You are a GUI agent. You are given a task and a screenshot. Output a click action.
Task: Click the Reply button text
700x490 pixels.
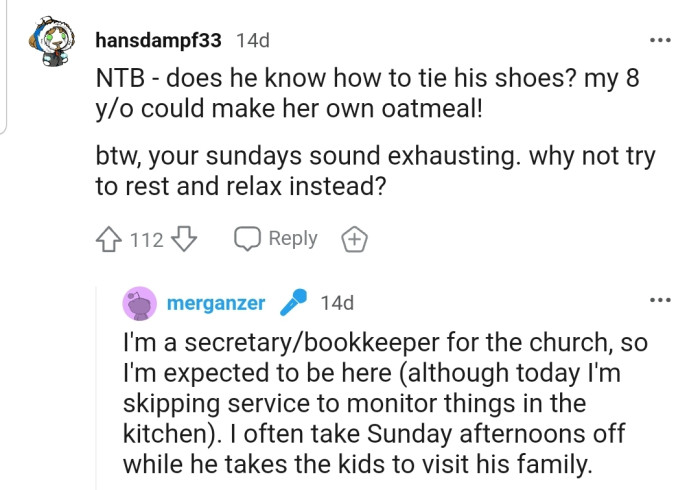tap(293, 239)
